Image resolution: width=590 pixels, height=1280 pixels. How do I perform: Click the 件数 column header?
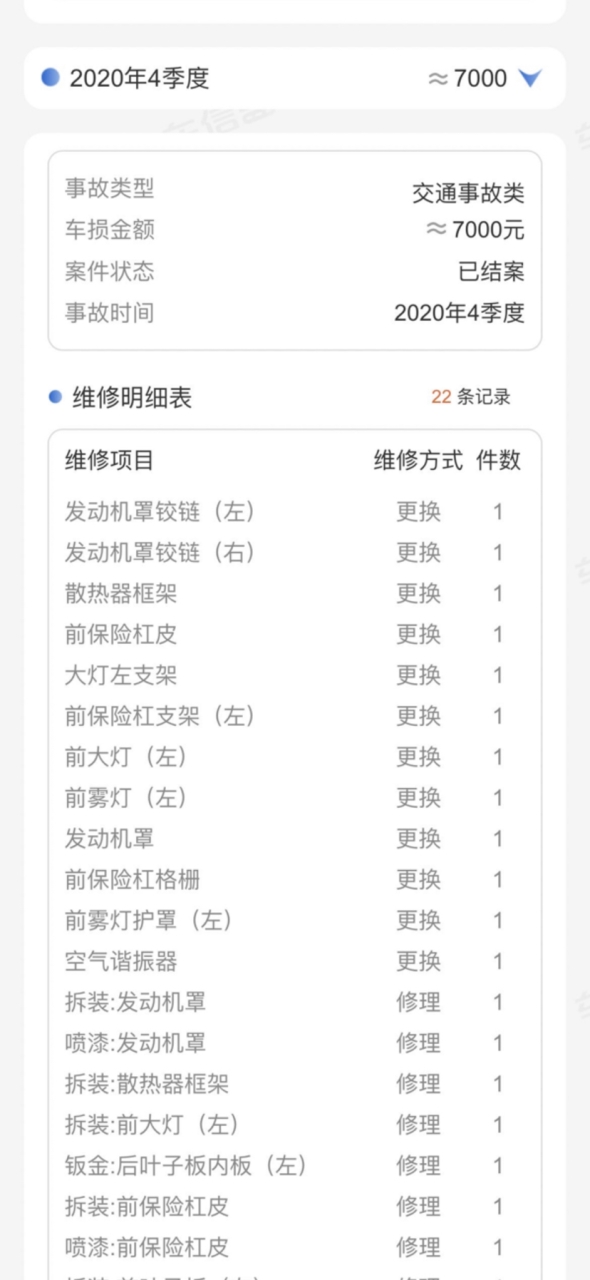(498, 461)
